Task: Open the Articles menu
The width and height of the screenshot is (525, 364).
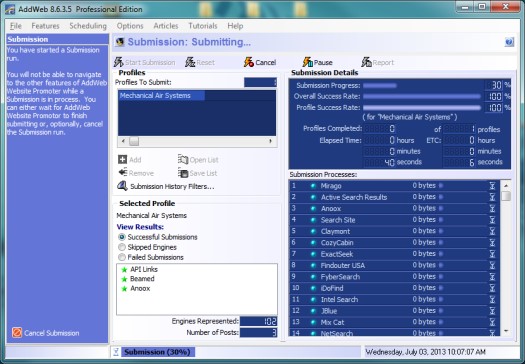Action: click(166, 26)
